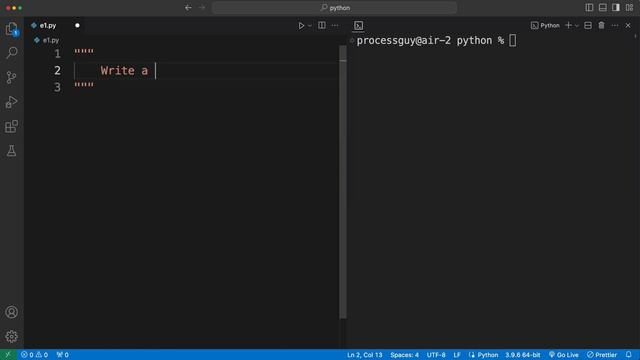Expand the new terminal launch profile dropdown
This screenshot has width=640, height=360.
pos(577,25)
